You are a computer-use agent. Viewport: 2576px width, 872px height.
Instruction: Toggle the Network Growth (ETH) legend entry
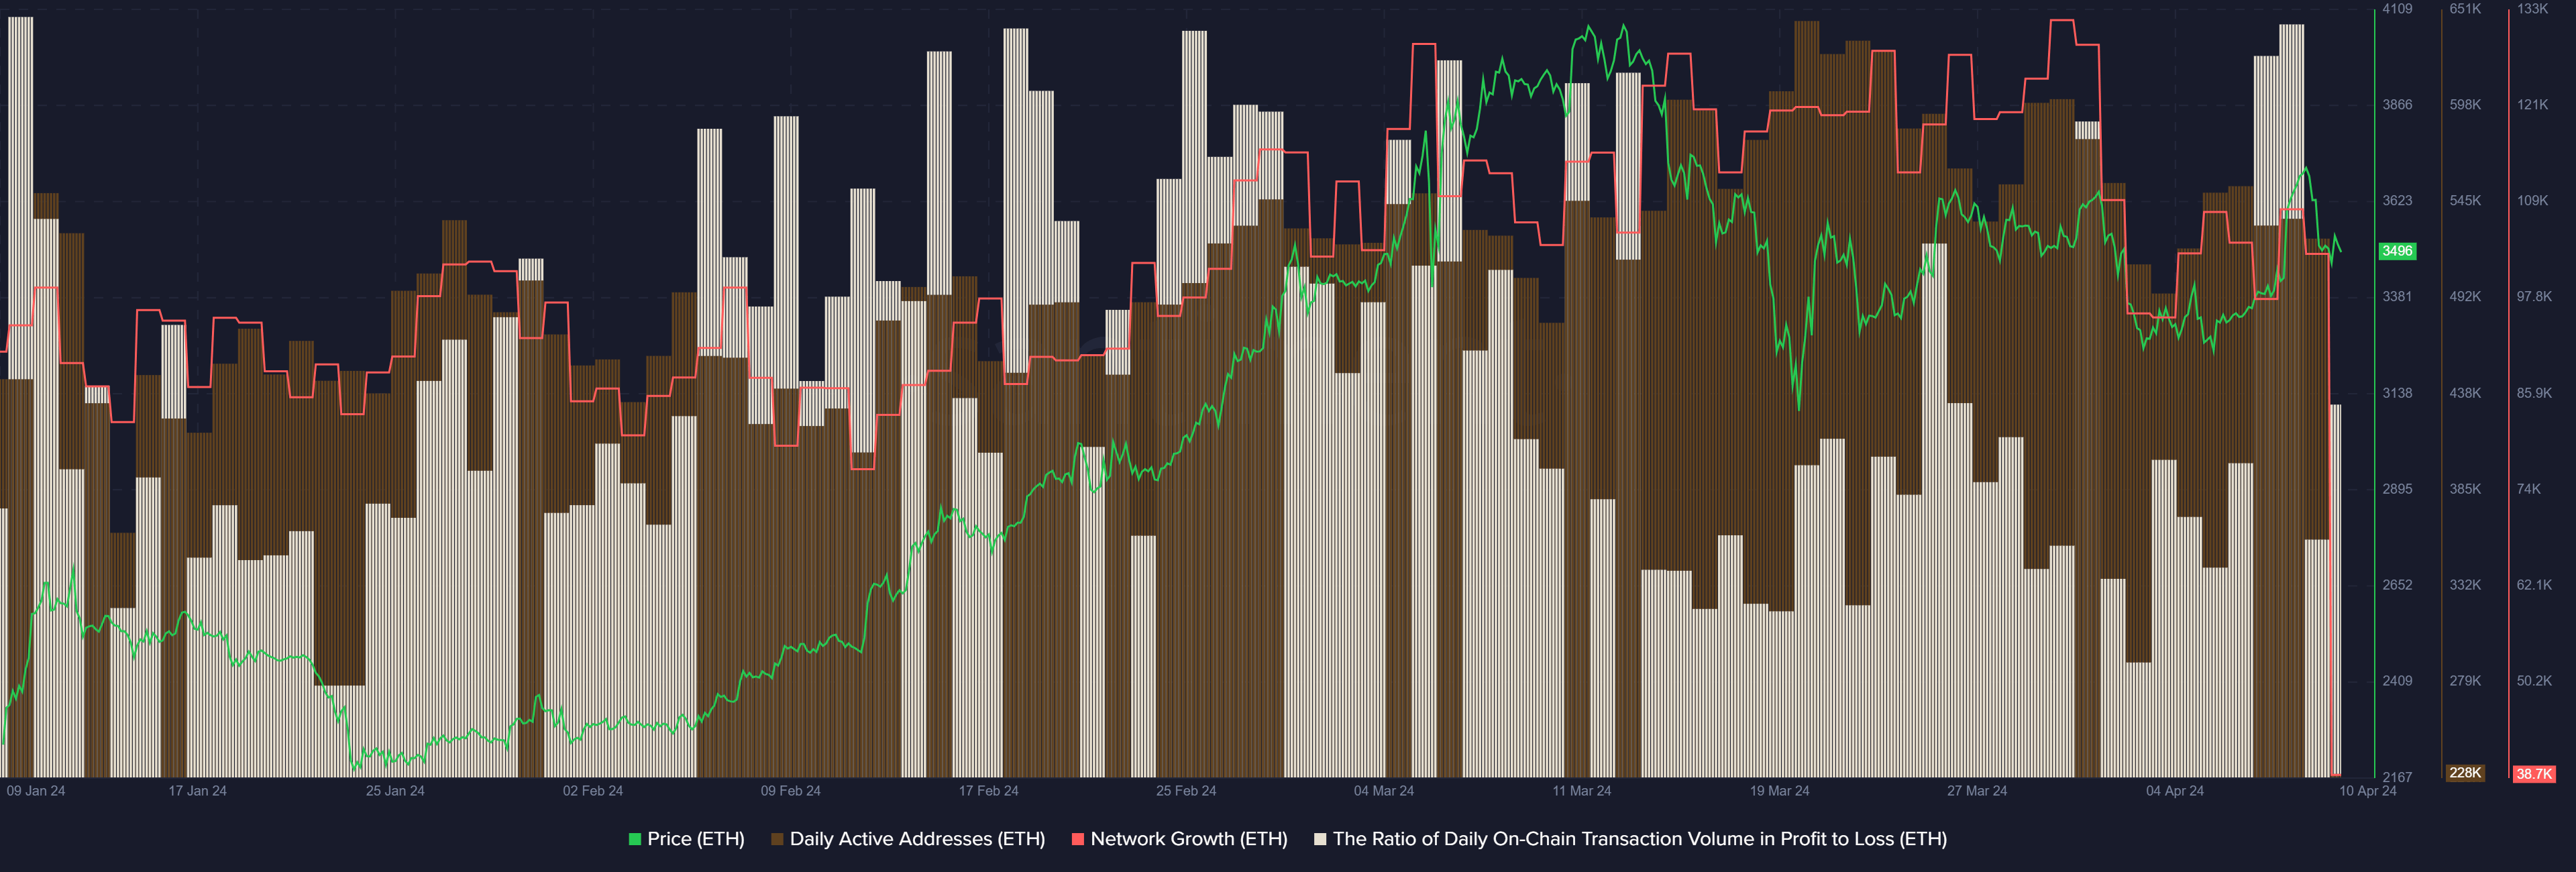1179,839
